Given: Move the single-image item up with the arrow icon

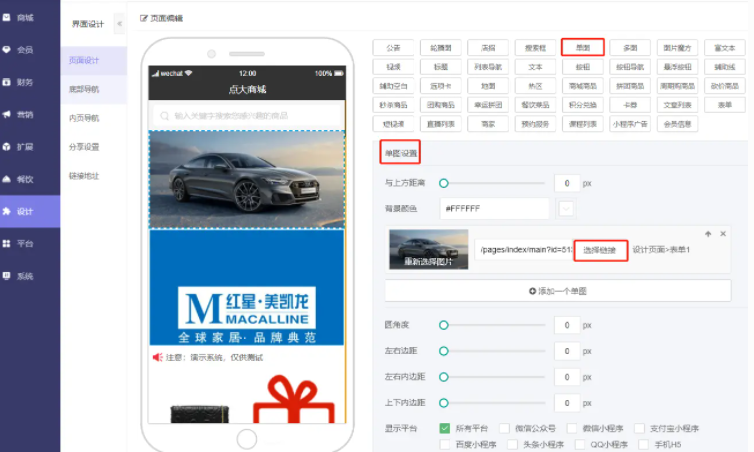Looking at the screenshot, I should point(708,234).
